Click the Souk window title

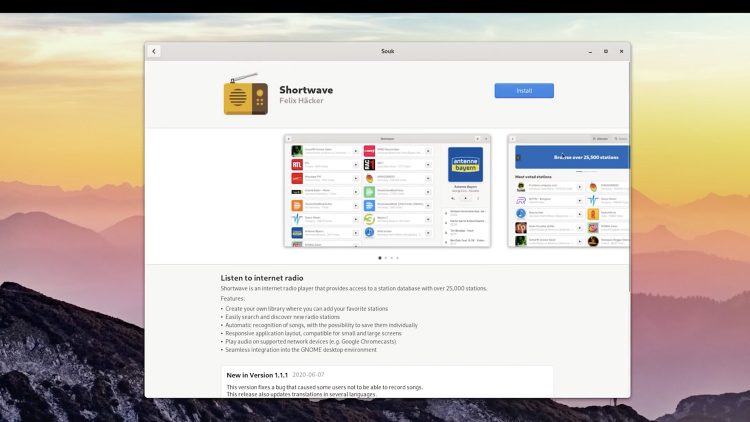(x=387, y=51)
